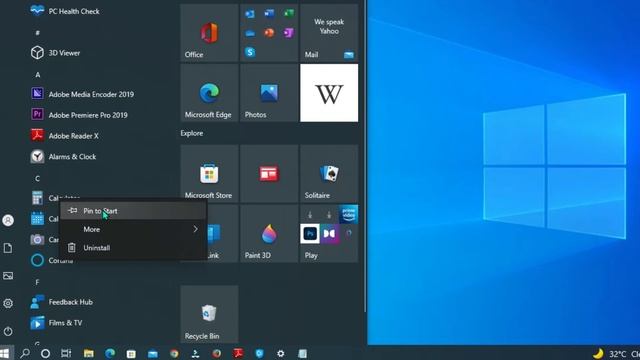Screen dimensions: 640x360
Task: Open the OneDrive icon in the folder tile
Action: [x=250, y=33]
